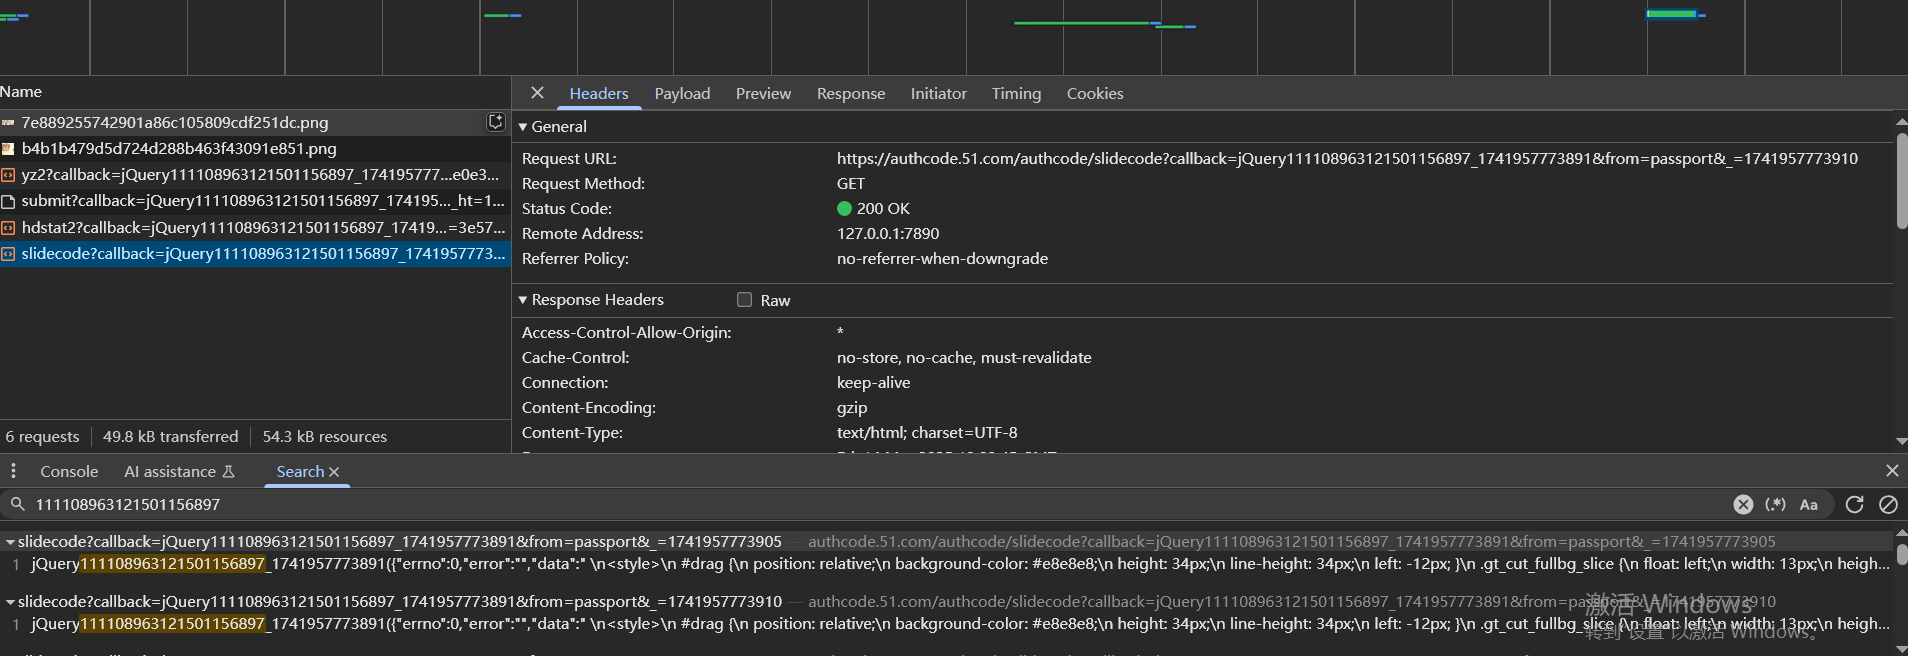Refresh the search results
Viewport: 1908px width, 656px height.
click(1854, 505)
